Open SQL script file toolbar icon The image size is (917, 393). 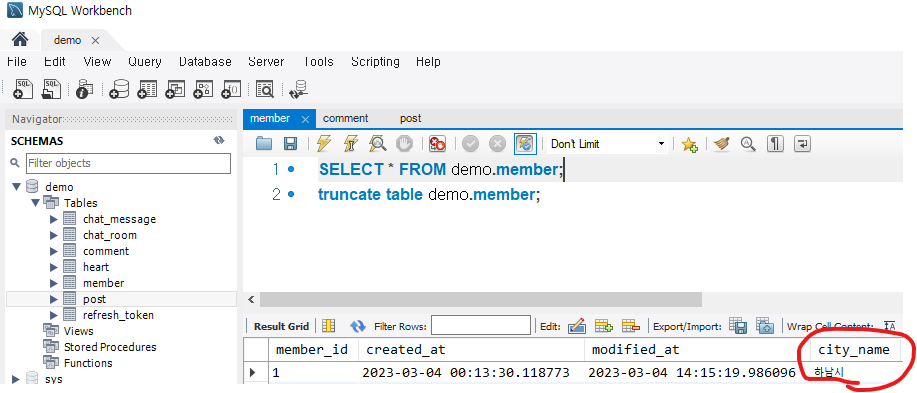51,89
